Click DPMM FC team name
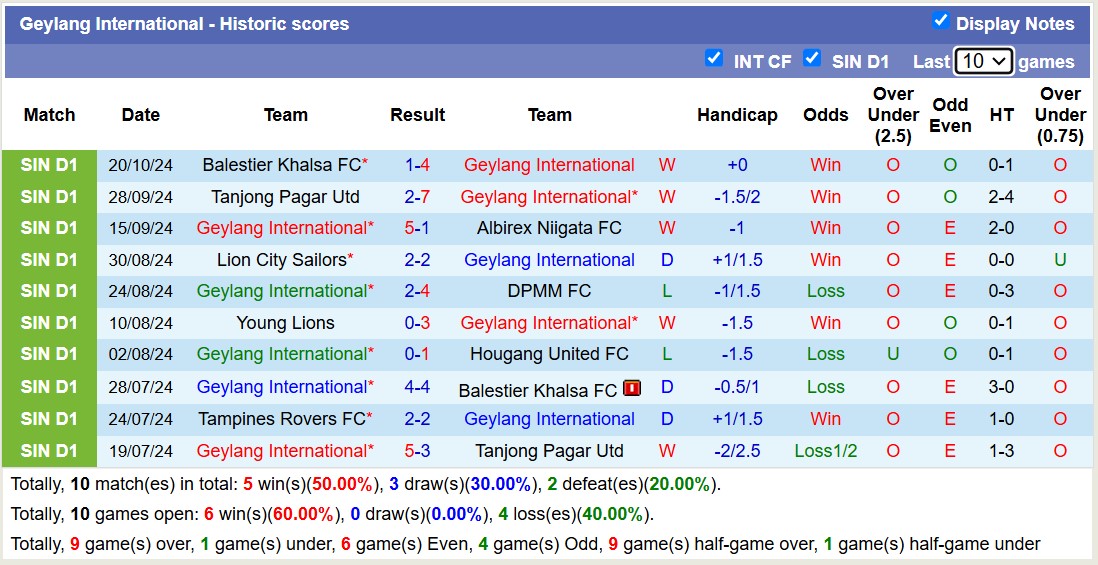This screenshot has height=565, width=1098. (x=549, y=291)
